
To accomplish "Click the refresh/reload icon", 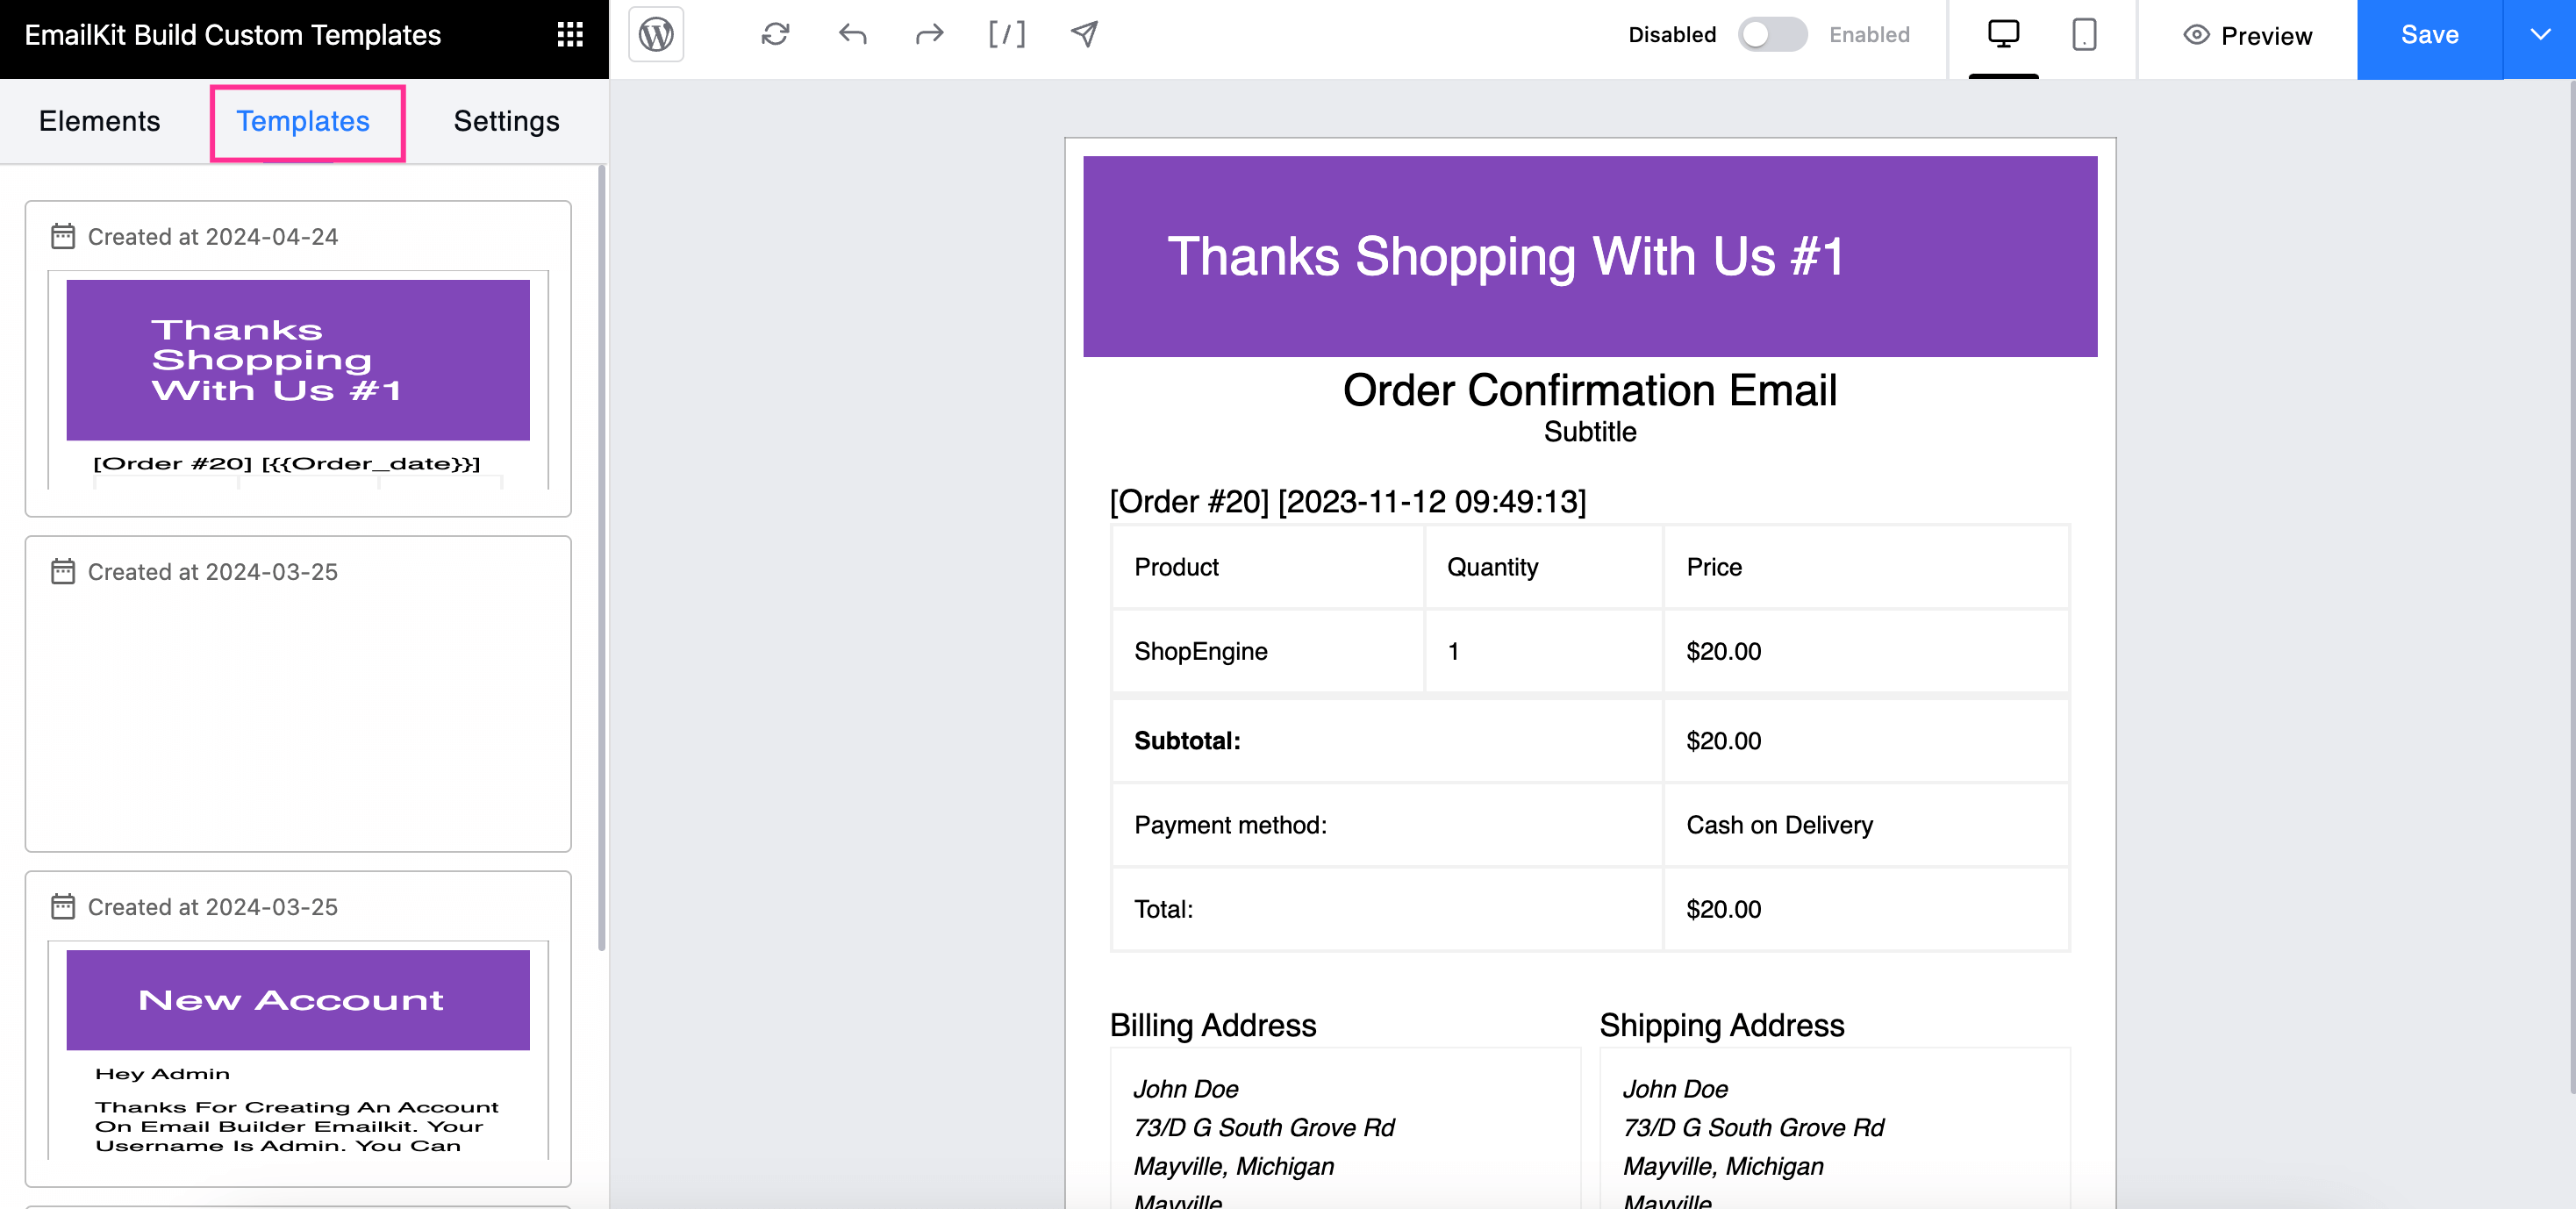I will coord(774,32).
